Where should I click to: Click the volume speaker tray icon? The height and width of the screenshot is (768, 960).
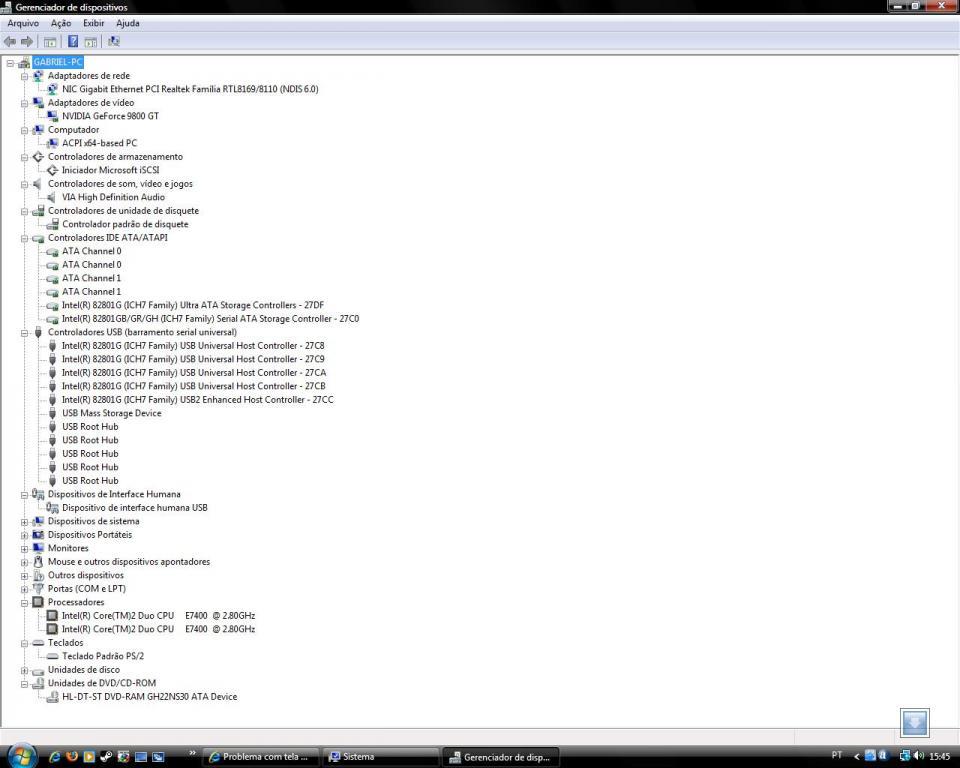(919, 756)
